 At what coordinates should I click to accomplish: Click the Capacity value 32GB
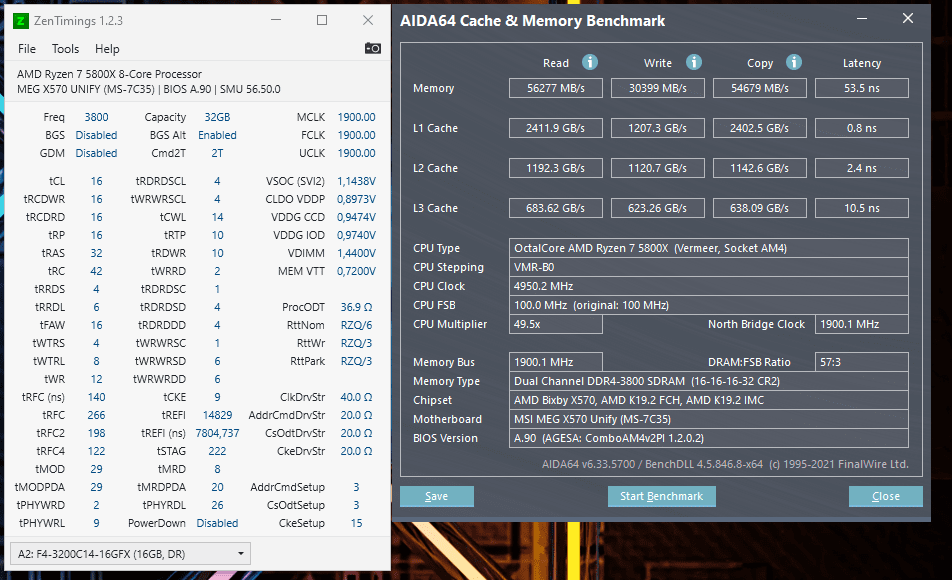pyautogui.click(x=217, y=117)
